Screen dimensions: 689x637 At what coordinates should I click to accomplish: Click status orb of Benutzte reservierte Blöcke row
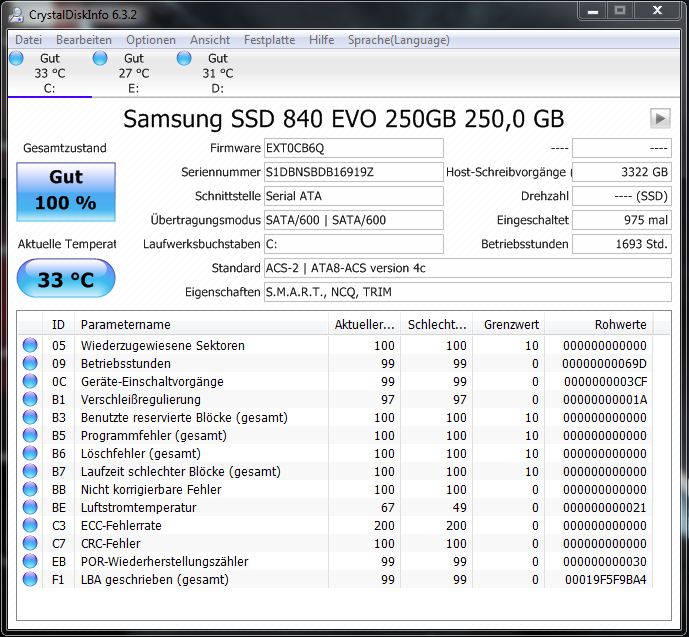coord(30,417)
